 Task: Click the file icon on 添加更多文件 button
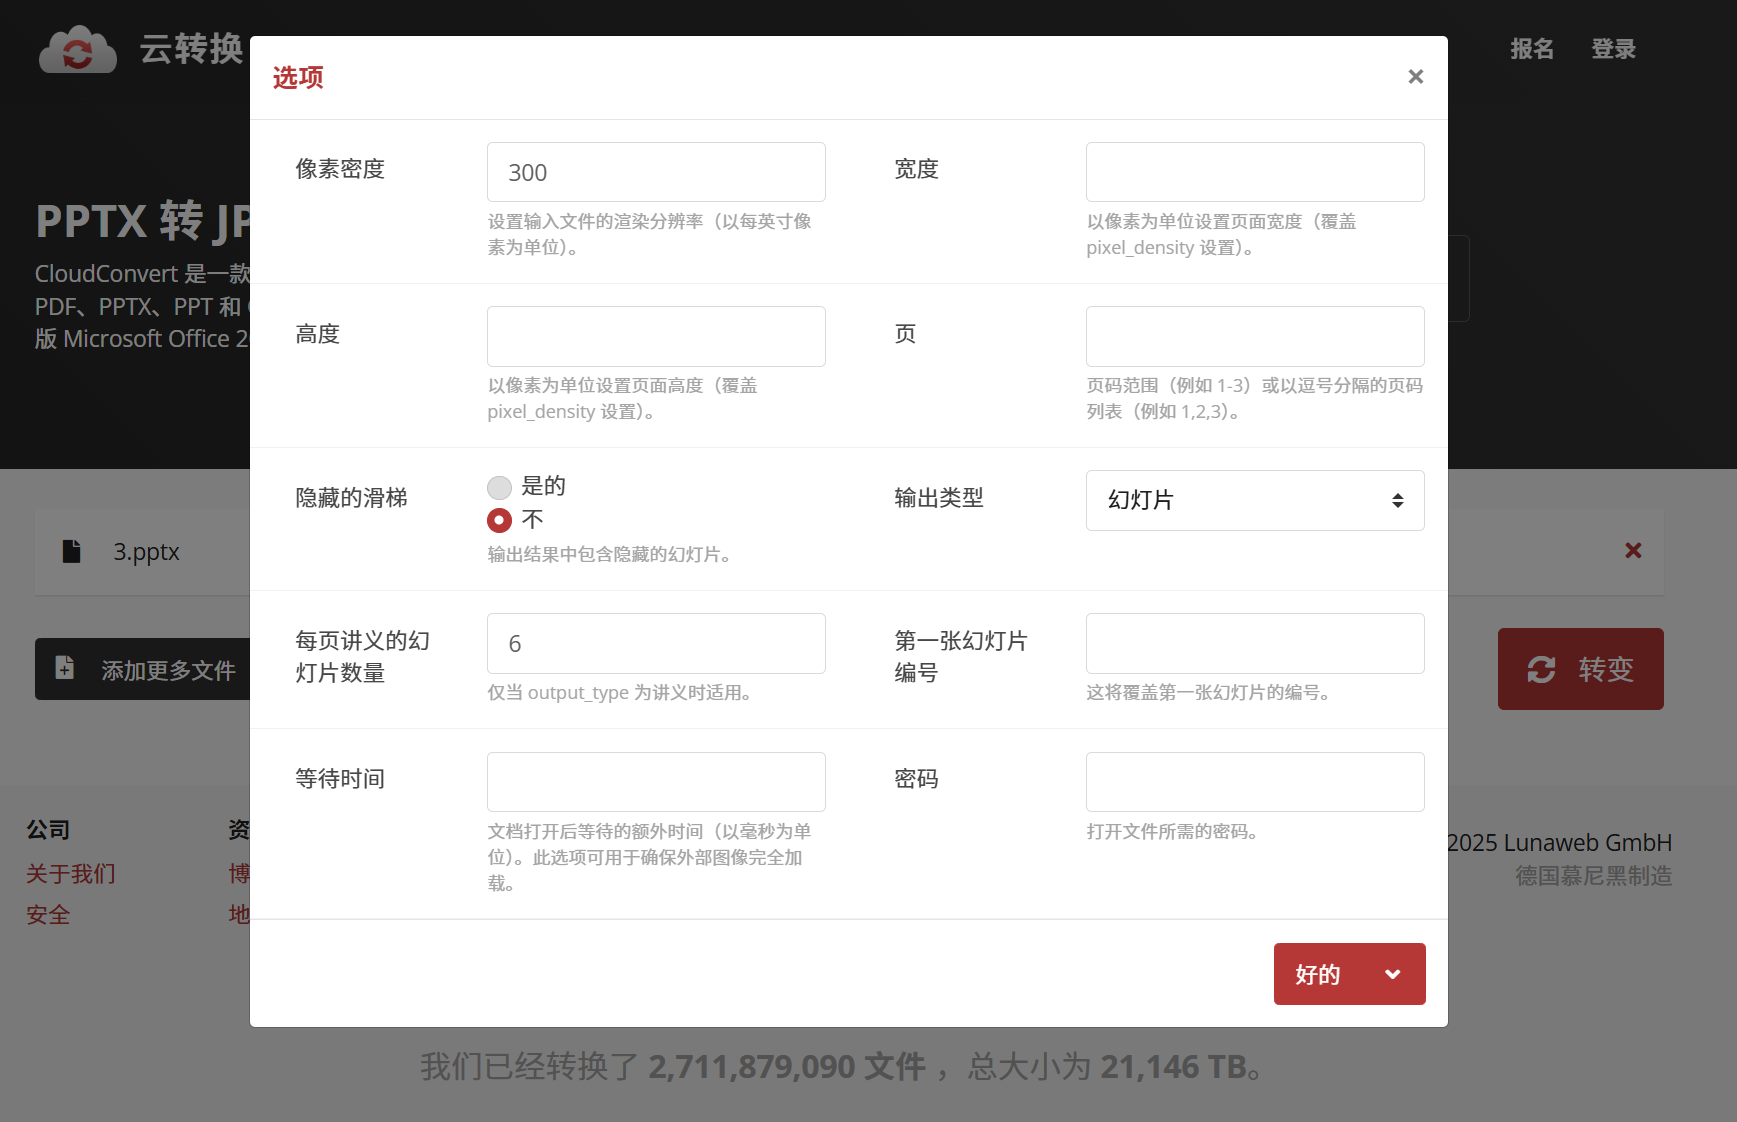pos(64,669)
